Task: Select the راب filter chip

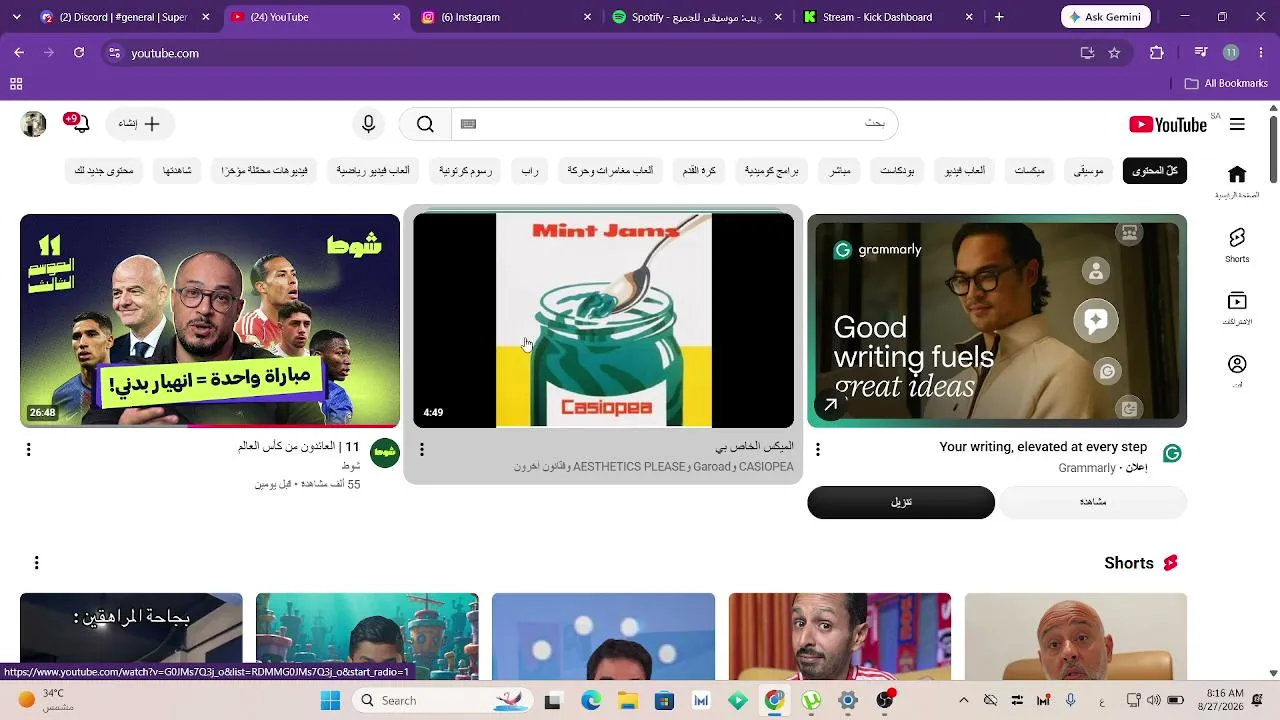Action: pyautogui.click(x=530, y=171)
